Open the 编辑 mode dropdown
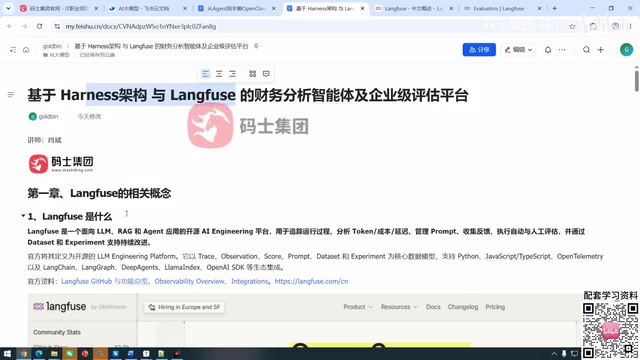 click(x=518, y=49)
